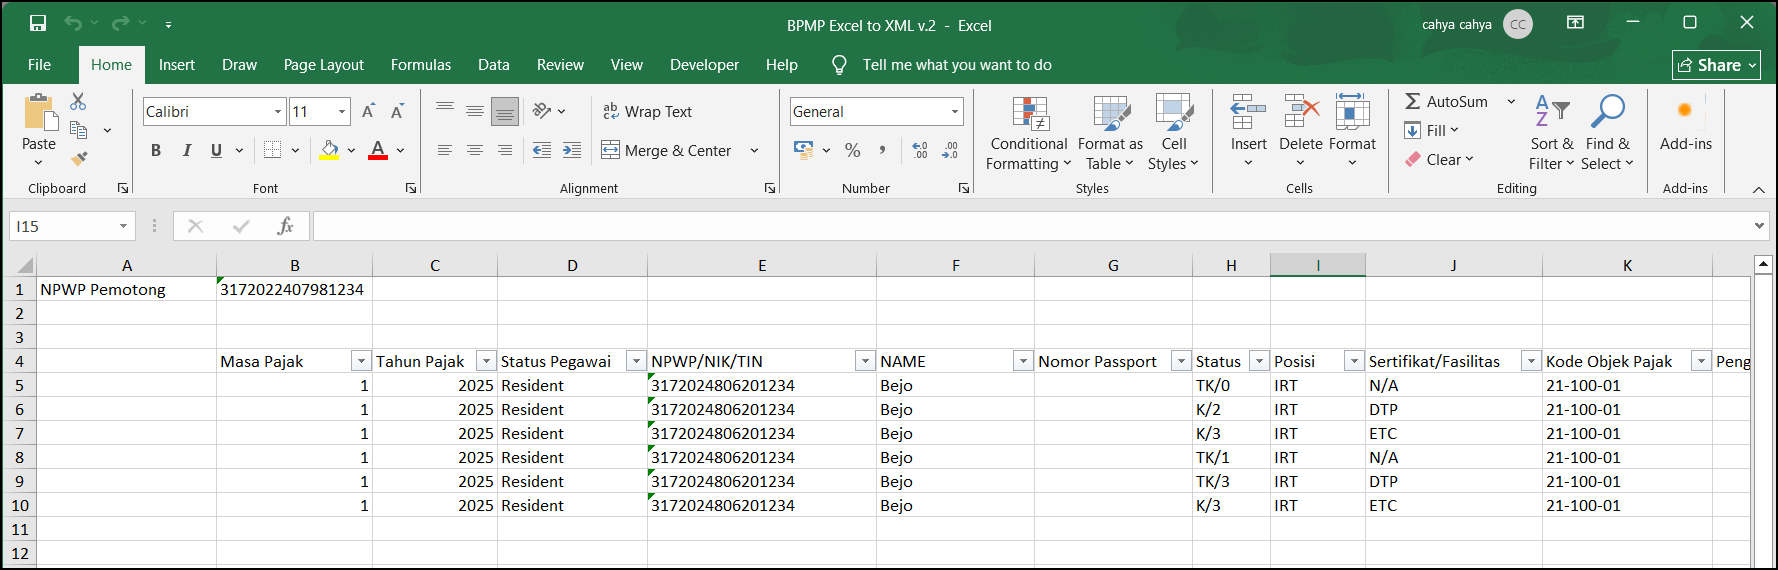1778x570 pixels.
Task: Click the Share button
Action: pyautogui.click(x=1715, y=65)
